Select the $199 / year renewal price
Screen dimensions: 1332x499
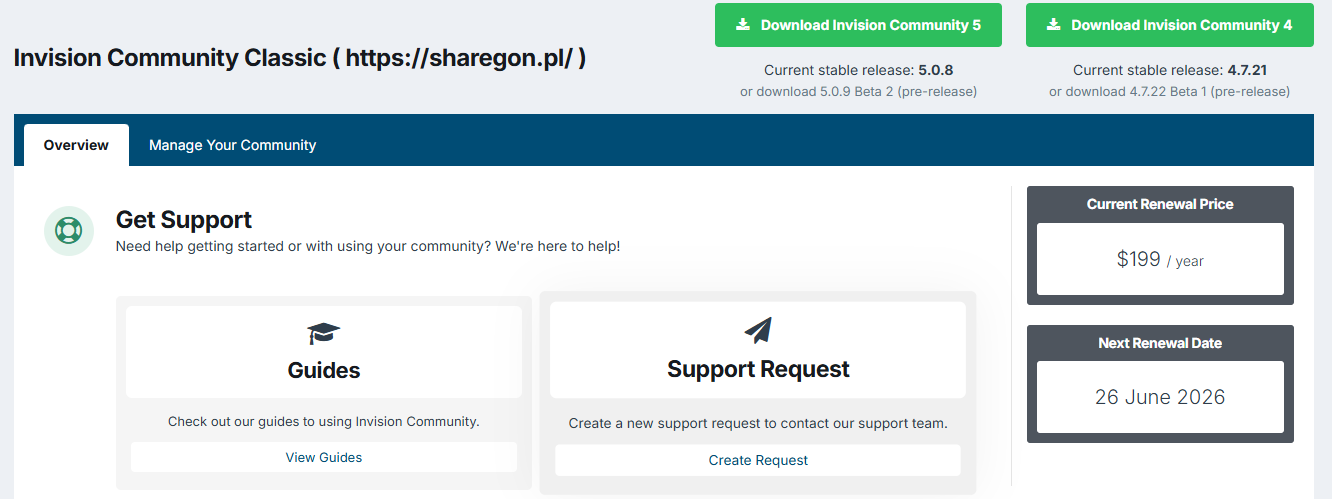pyautogui.click(x=1160, y=260)
